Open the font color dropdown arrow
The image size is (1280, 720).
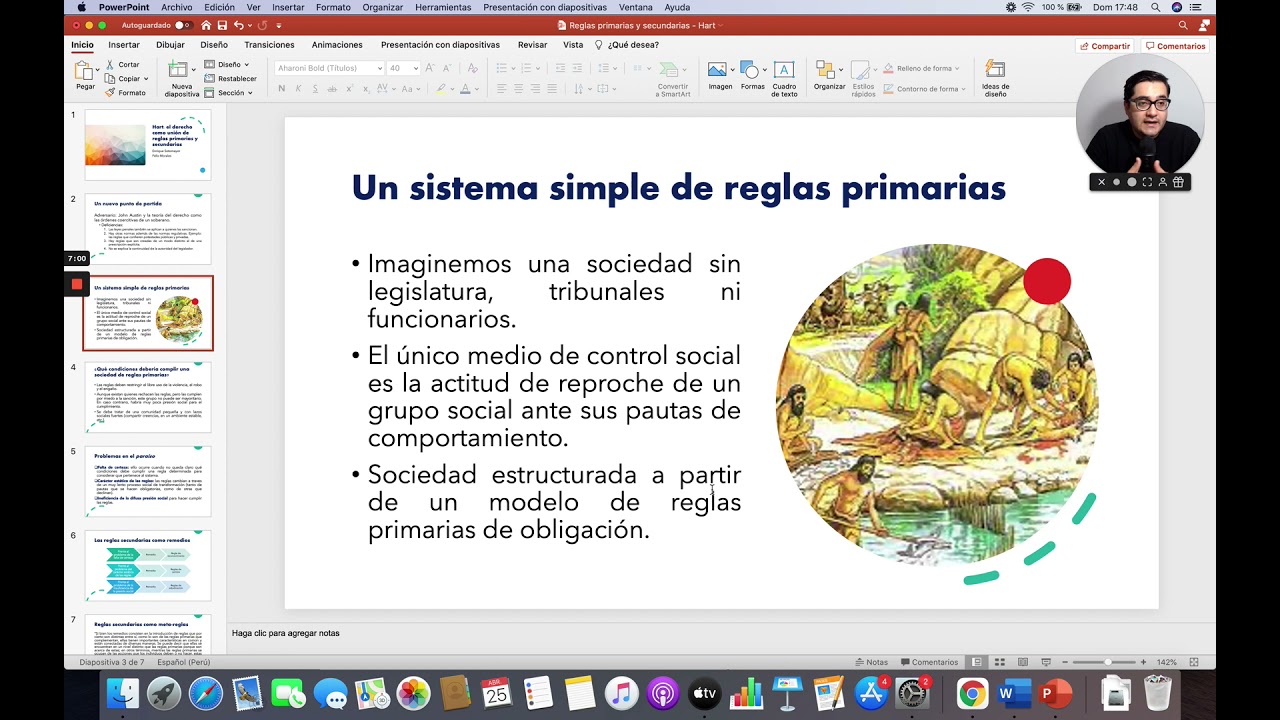476,89
